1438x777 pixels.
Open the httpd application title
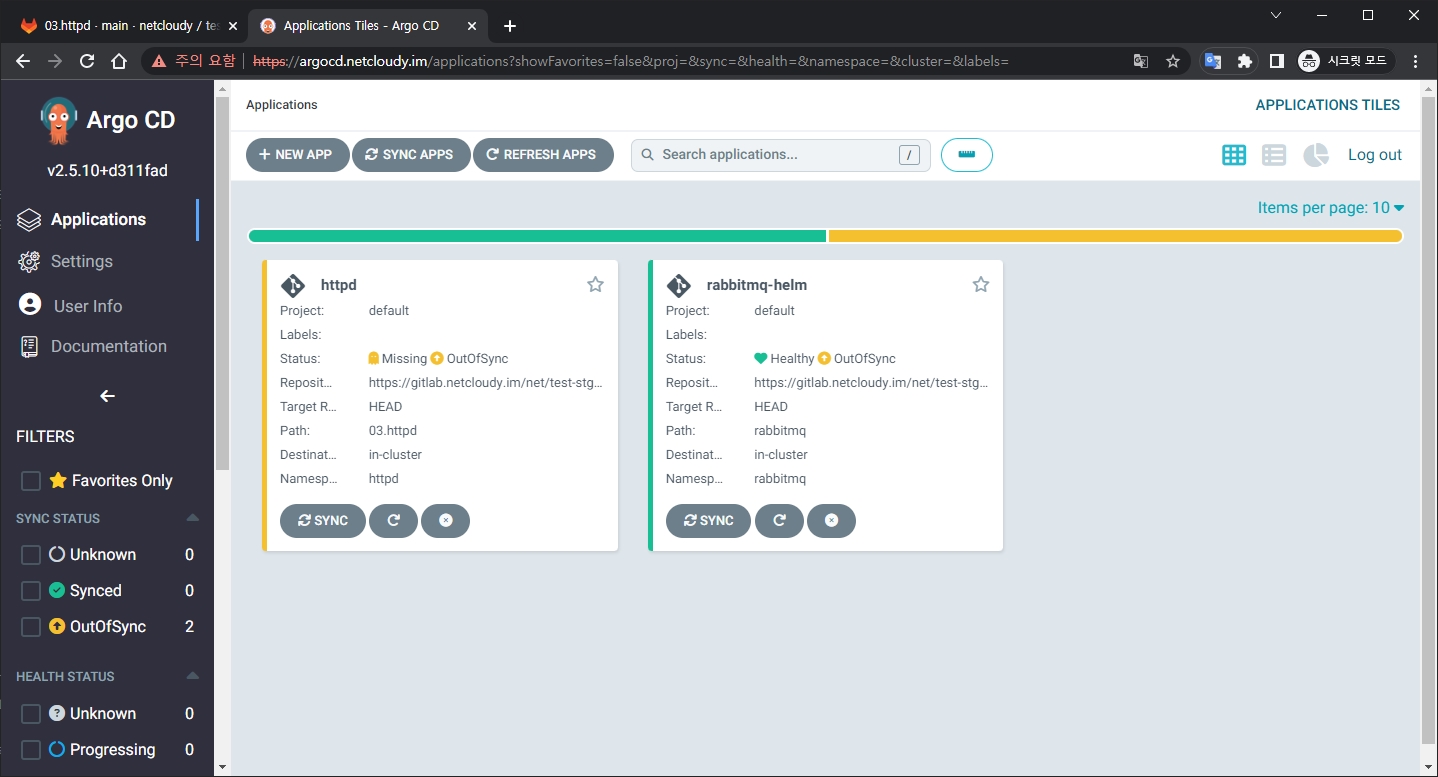tap(339, 285)
